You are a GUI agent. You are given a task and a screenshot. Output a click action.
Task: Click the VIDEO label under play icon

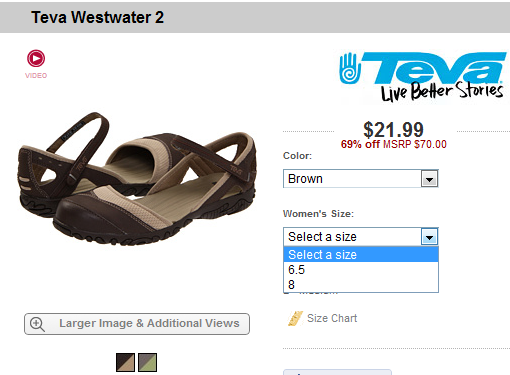[x=36, y=76]
